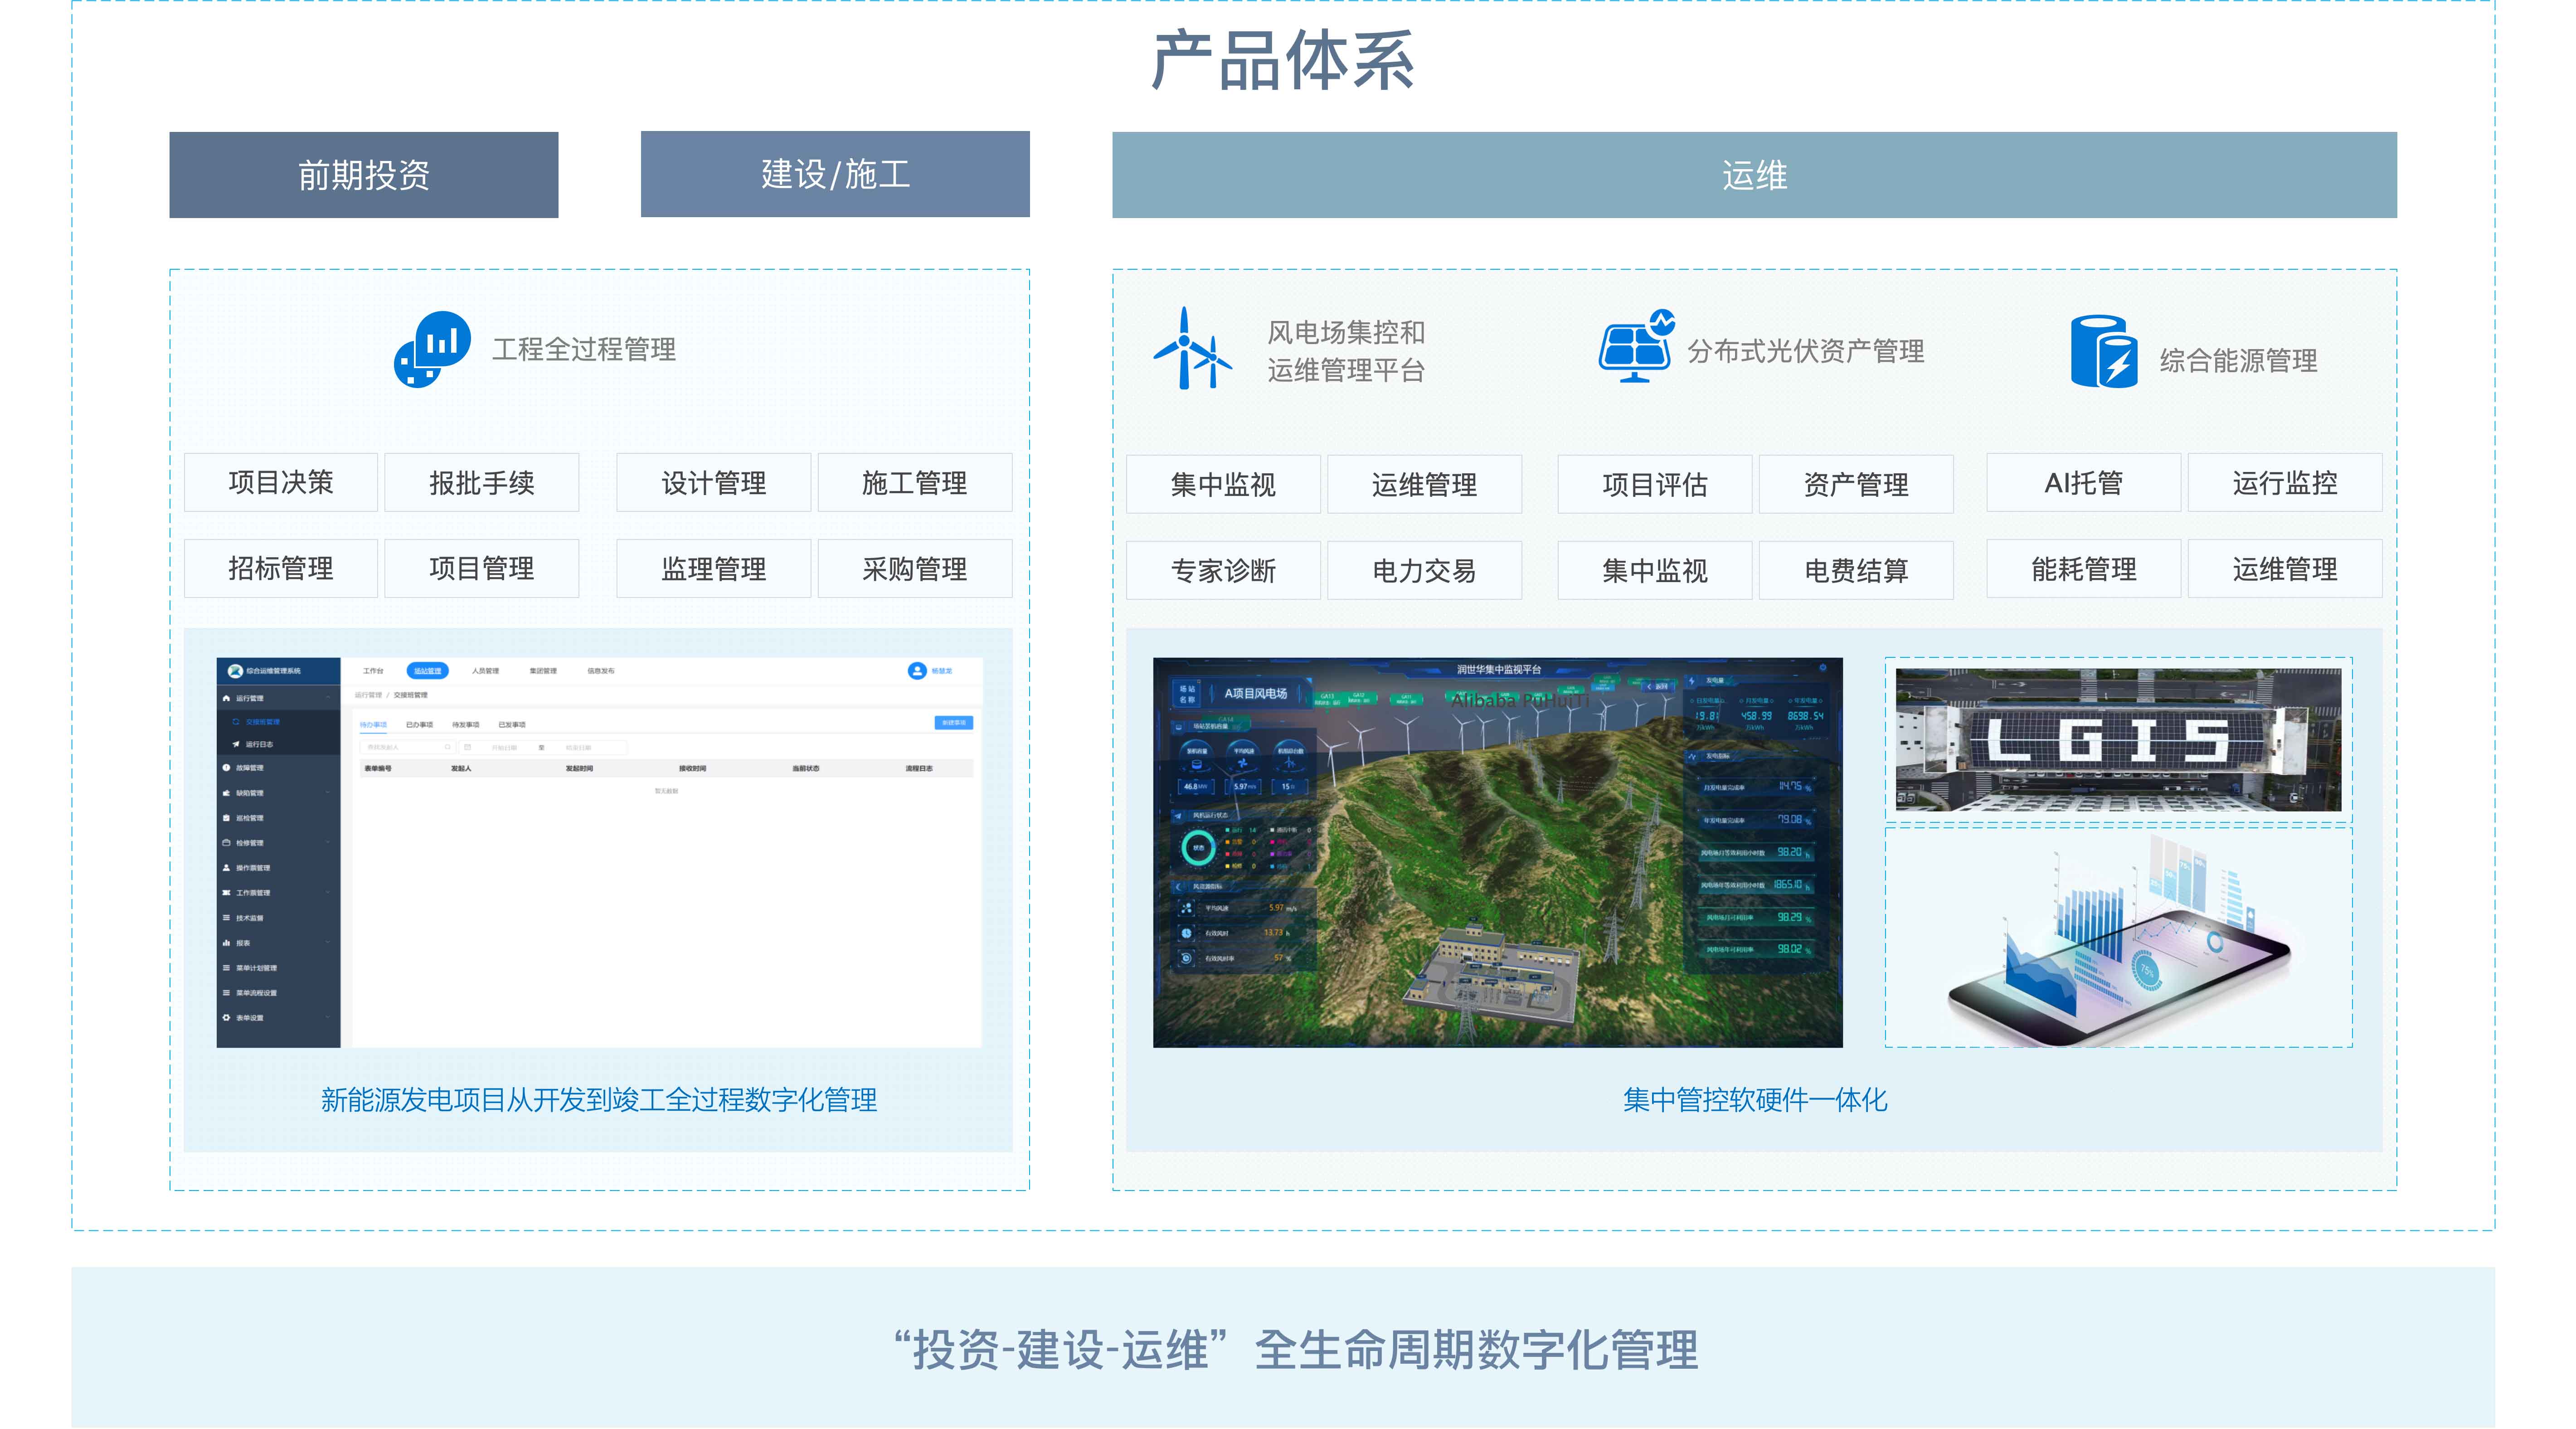Expand the 检修管理 sidebar chevron
Image resolution: width=2576 pixels, height=1429 pixels.
(328, 843)
